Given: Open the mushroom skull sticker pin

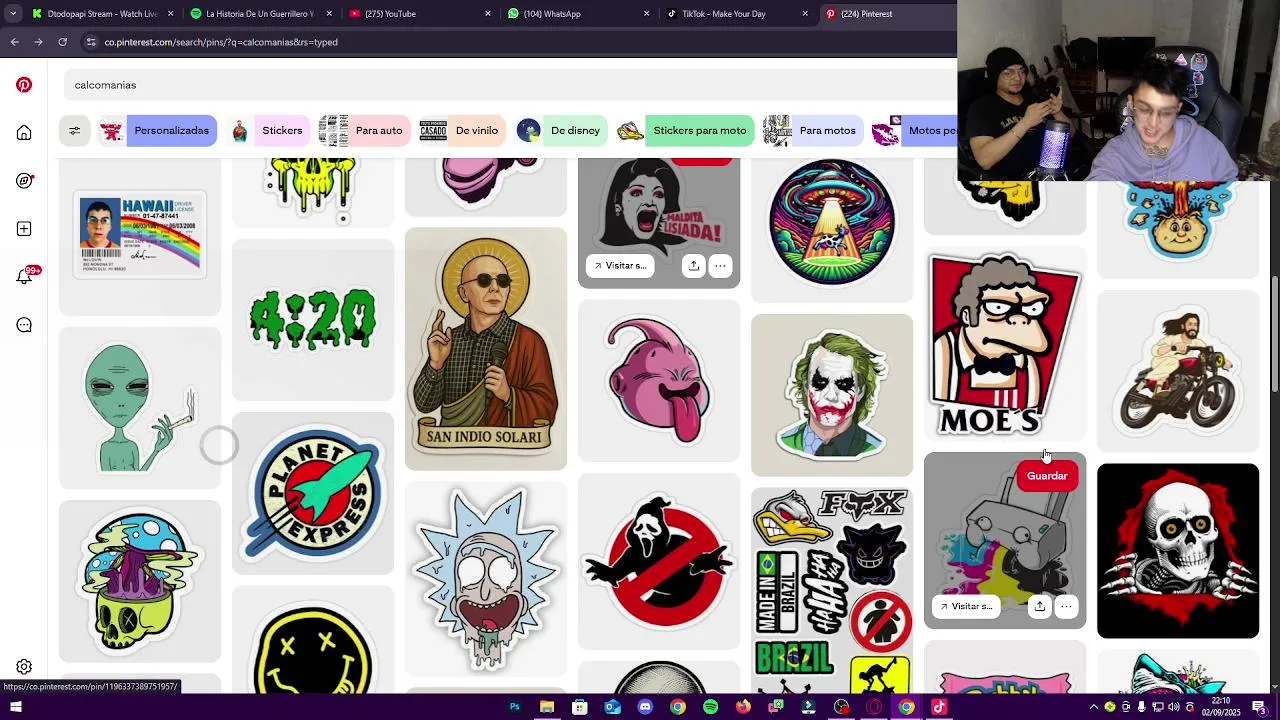Looking at the screenshot, I should pyautogui.click(x=140, y=581).
